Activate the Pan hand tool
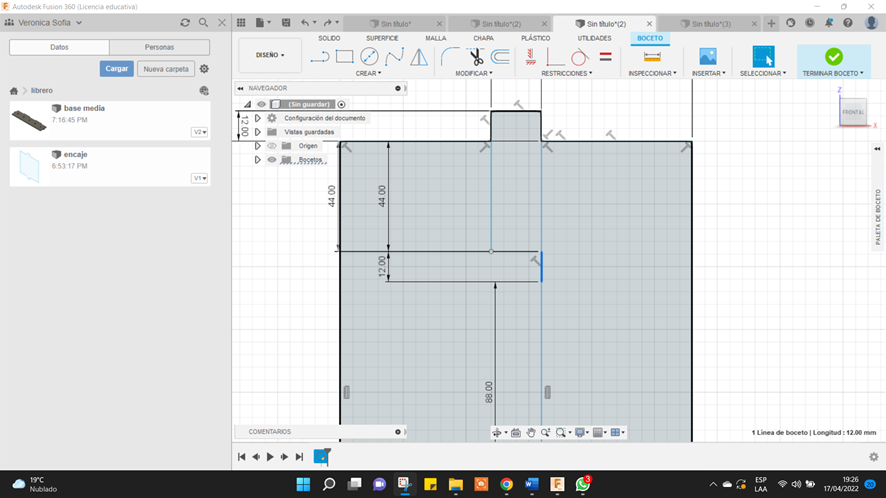The height and width of the screenshot is (498, 886). coord(531,432)
